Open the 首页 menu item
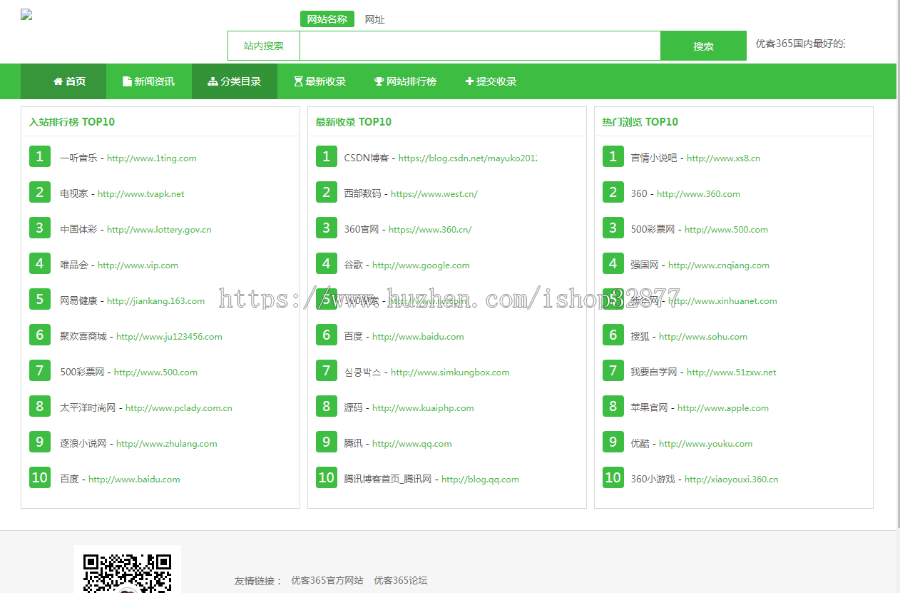Viewport: 900px width, 593px height. (63, 82)
